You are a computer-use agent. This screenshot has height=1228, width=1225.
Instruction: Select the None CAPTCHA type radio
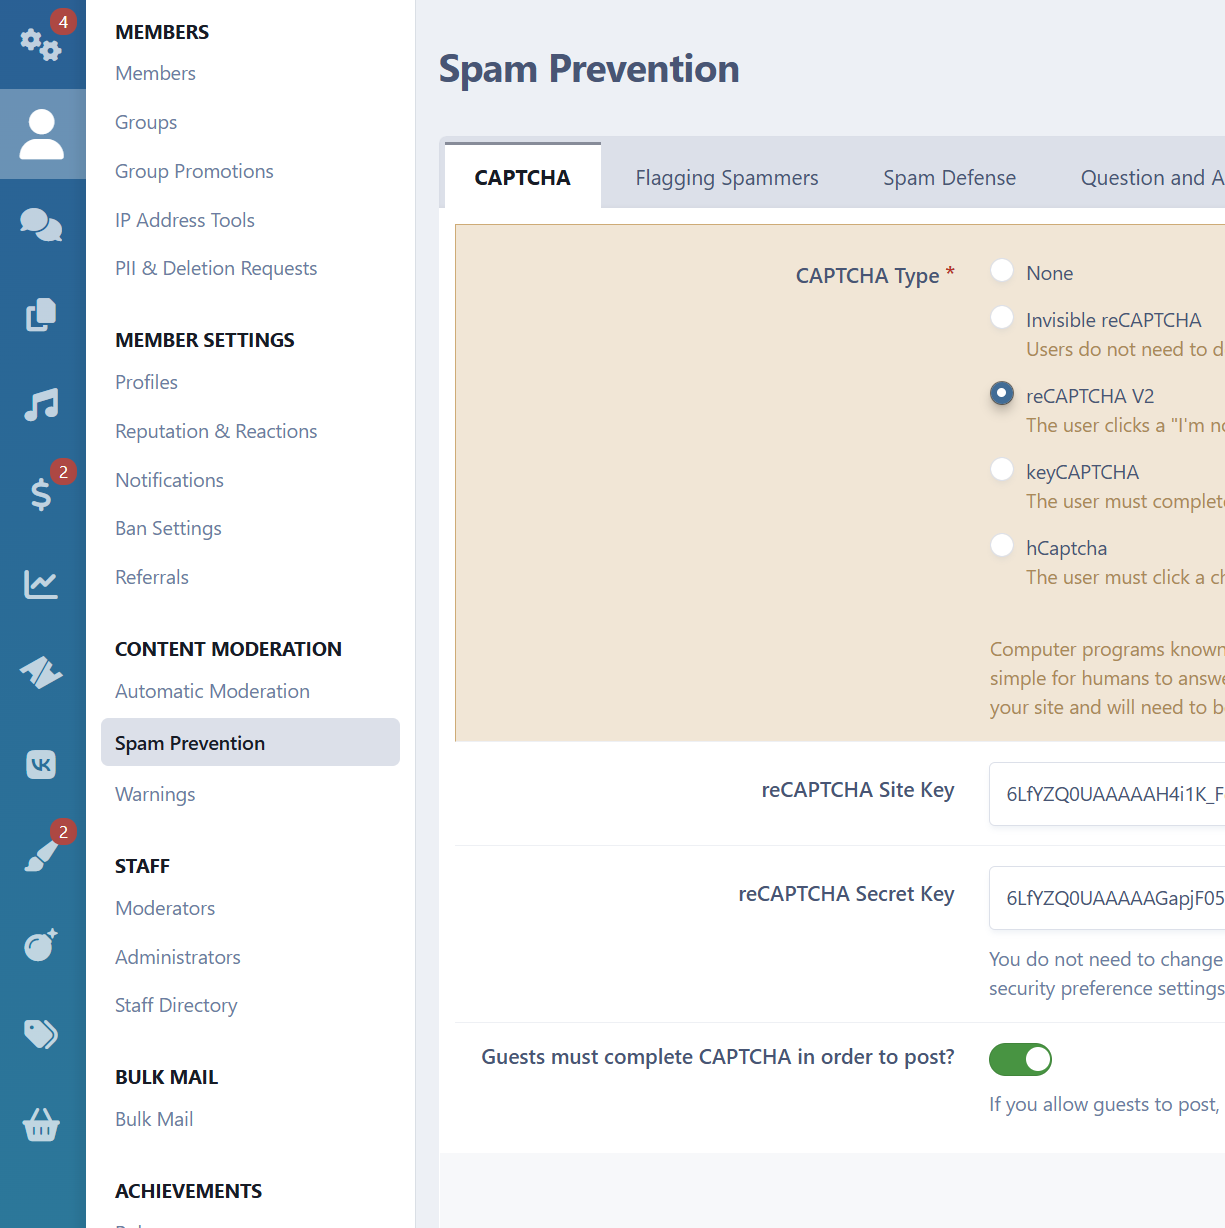click(1002, 271)
